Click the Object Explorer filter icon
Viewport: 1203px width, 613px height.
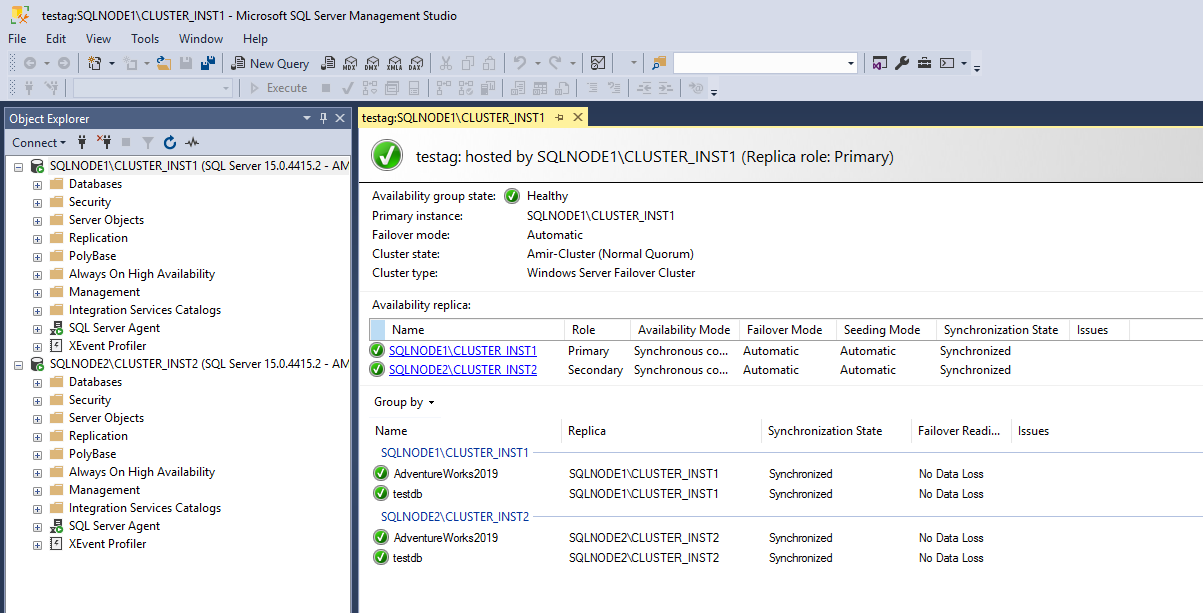pyautogui.click(x=148, y=142)
